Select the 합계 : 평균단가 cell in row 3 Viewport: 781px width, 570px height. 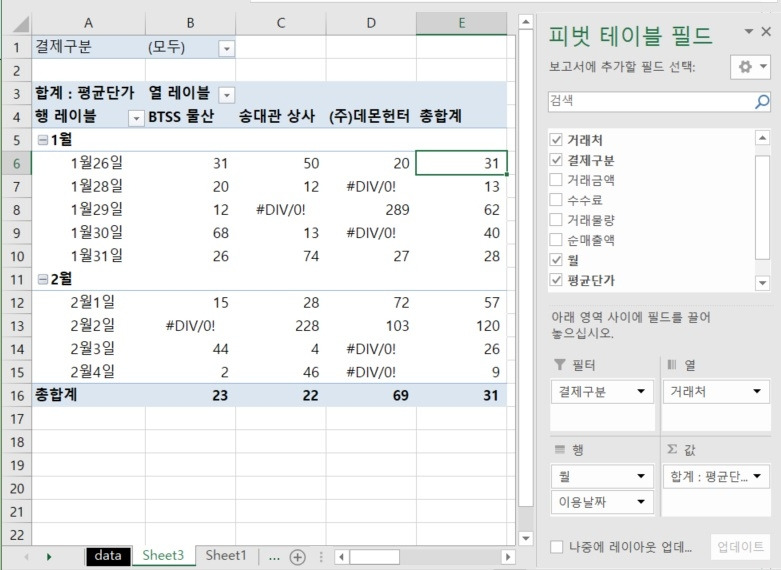89,94
